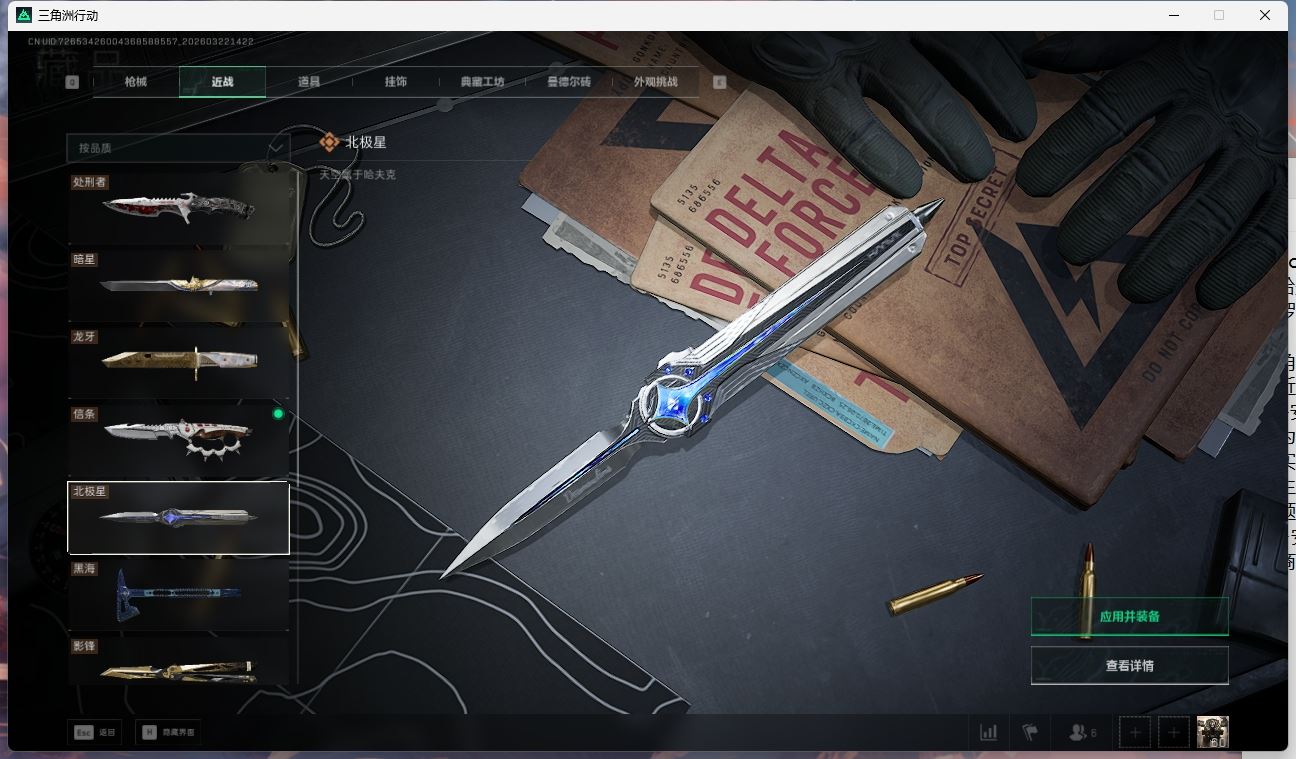The width and height of the screenshot is (1296, 759).
Task: Click the second empty squad slot plus
Action: pos(1174,732)
